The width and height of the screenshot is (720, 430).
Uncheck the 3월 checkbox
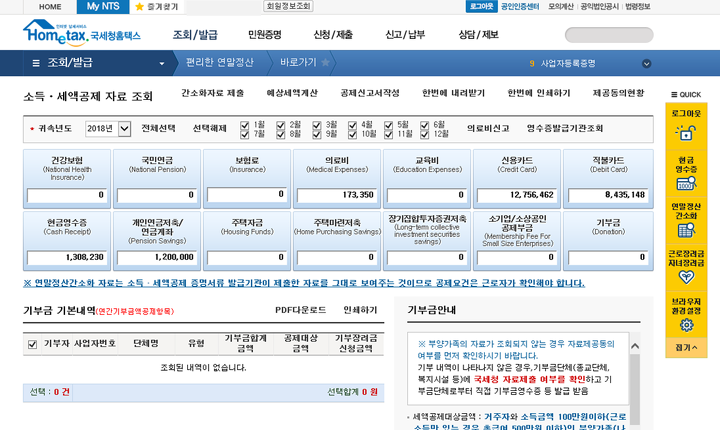[316, 125]
